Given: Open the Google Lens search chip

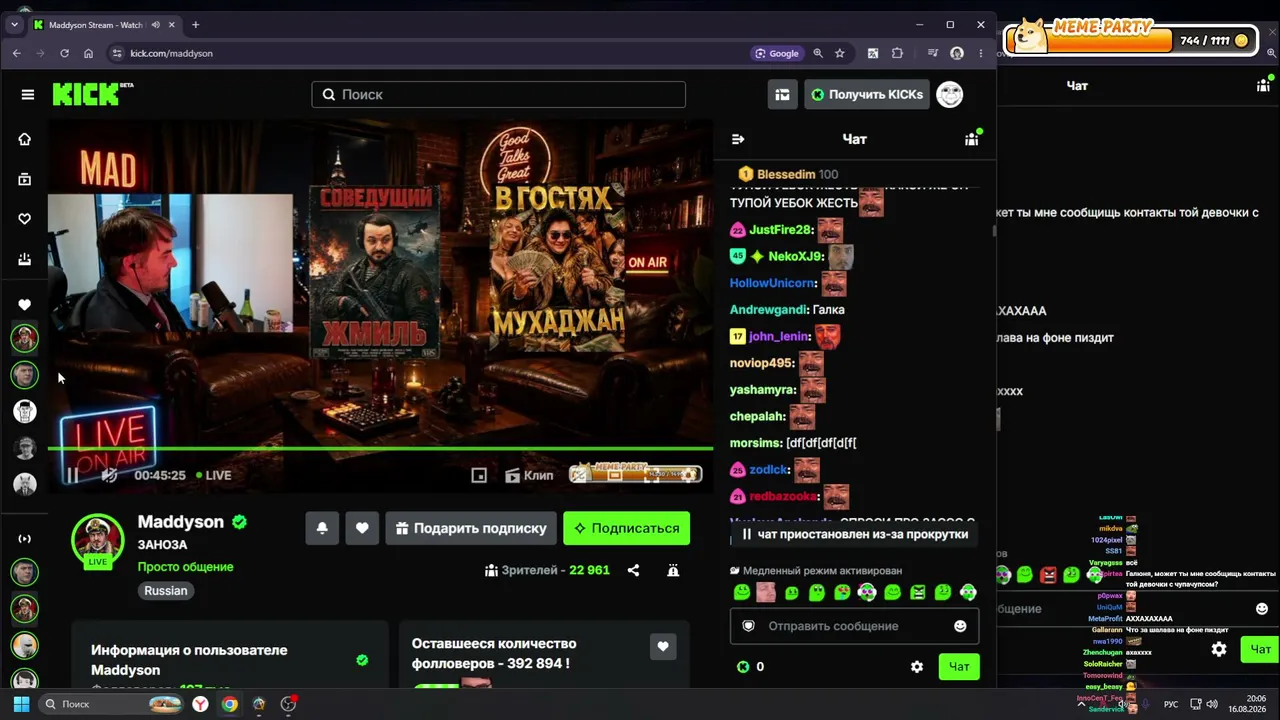Looking at the screenshot, I should (x=777, y=53).
